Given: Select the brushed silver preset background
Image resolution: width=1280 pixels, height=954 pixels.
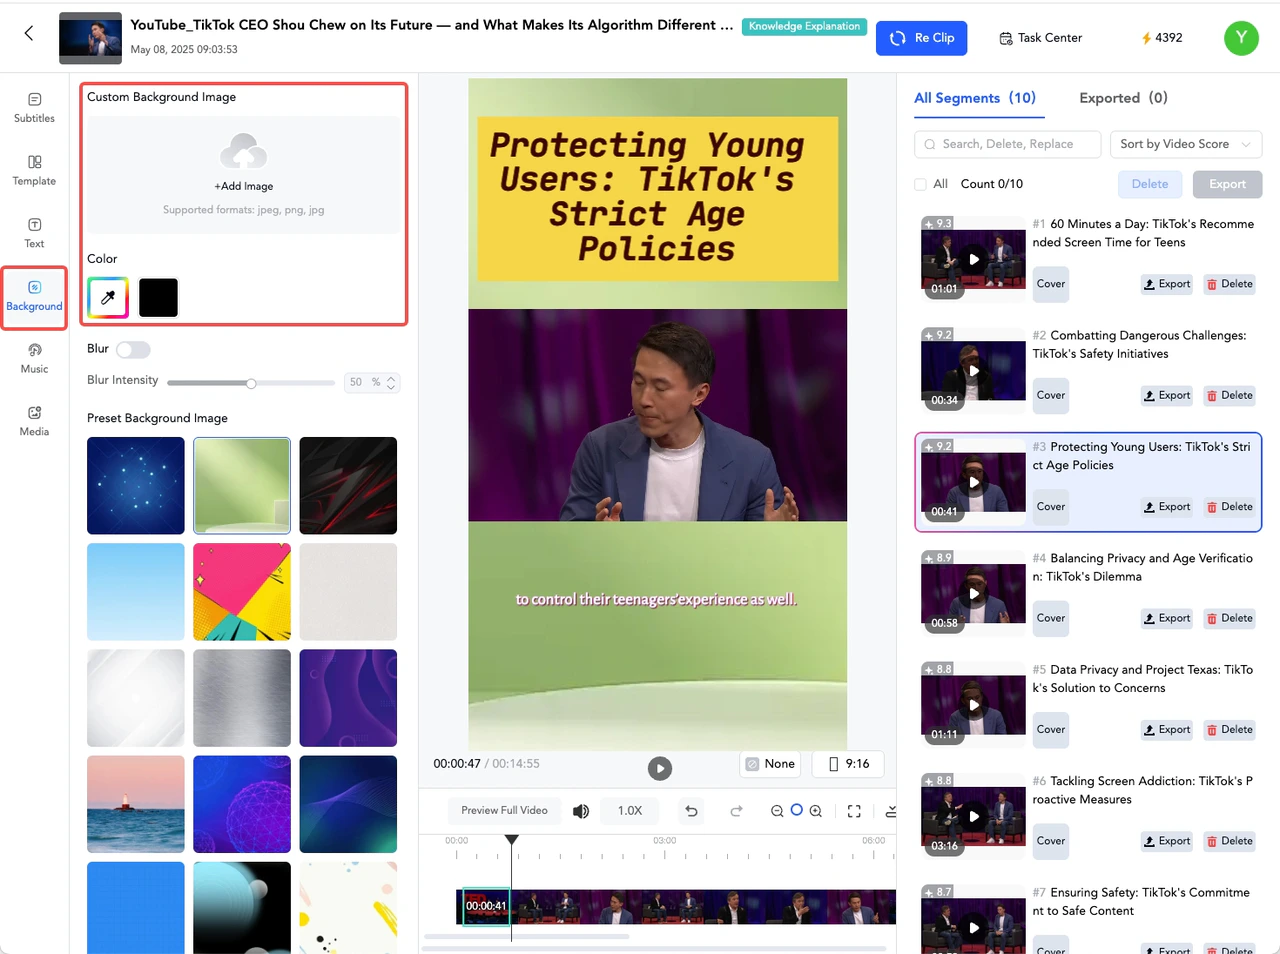Looking at the screenshot, I should (242, 698).
